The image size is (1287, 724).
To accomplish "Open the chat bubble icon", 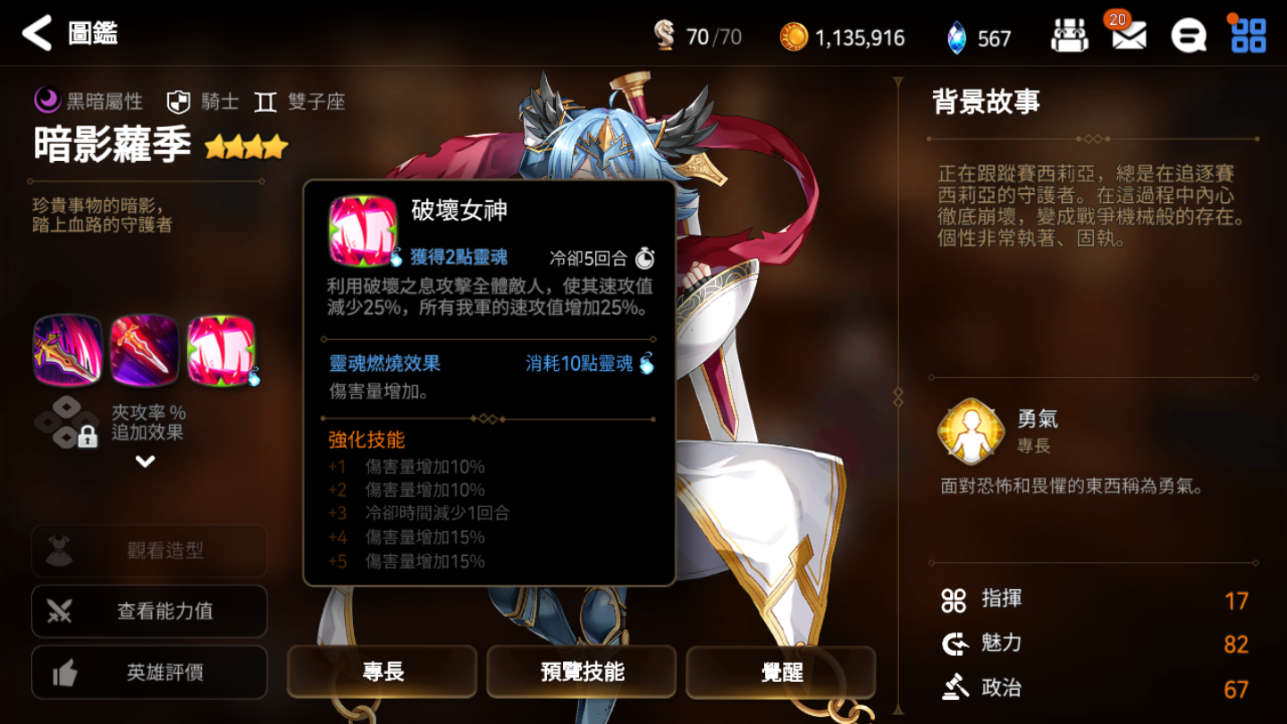I will pos(1188,37).
